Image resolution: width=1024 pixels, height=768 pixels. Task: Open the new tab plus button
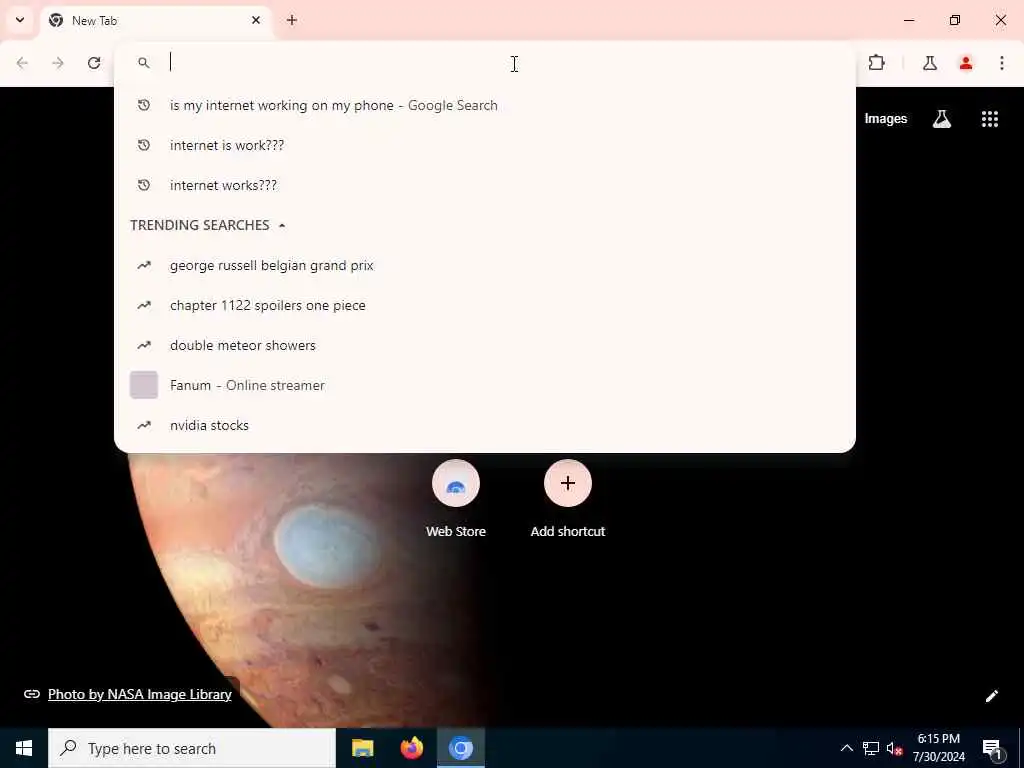coord(292,20)
